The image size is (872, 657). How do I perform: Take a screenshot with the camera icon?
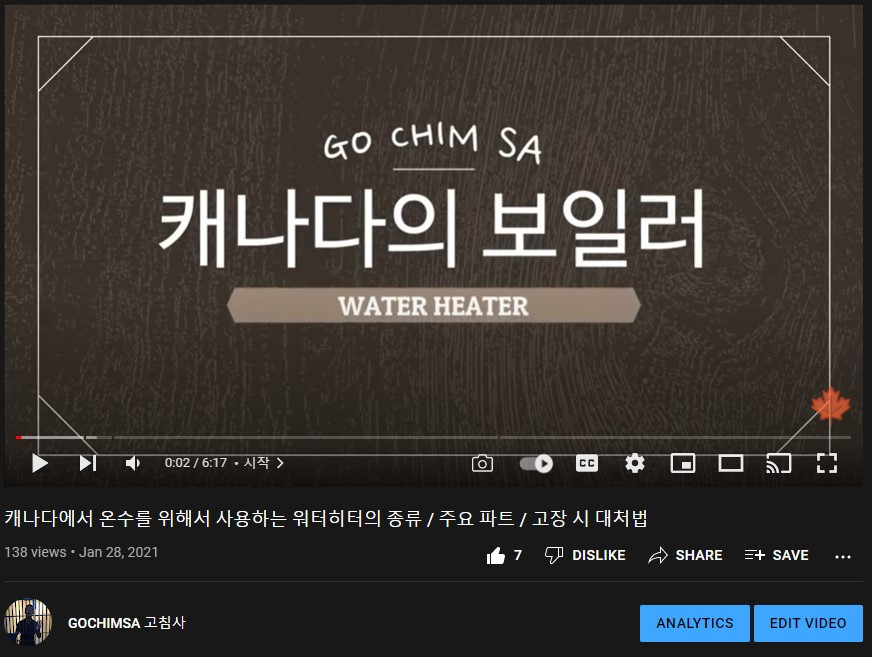click(482, 463)
